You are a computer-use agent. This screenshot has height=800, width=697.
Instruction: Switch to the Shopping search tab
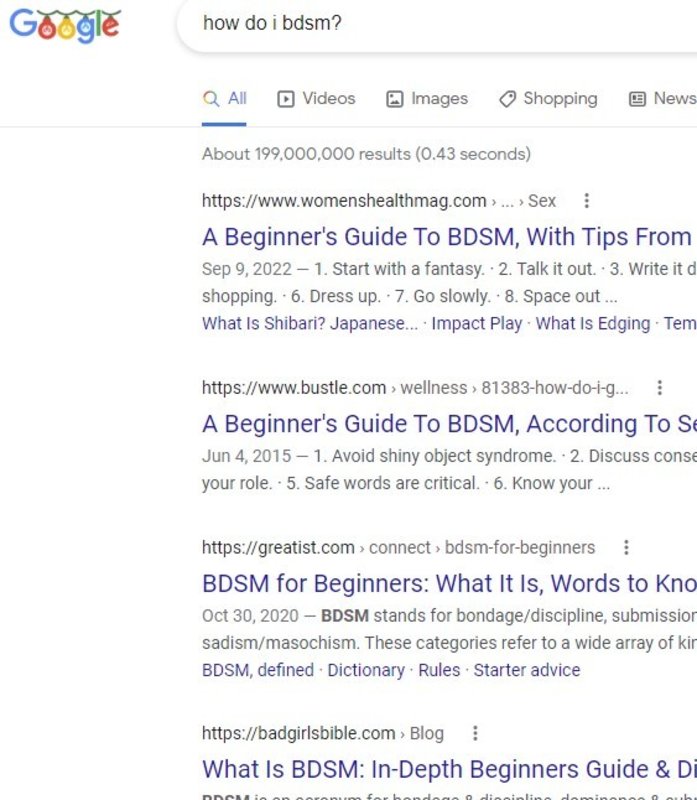548,98
